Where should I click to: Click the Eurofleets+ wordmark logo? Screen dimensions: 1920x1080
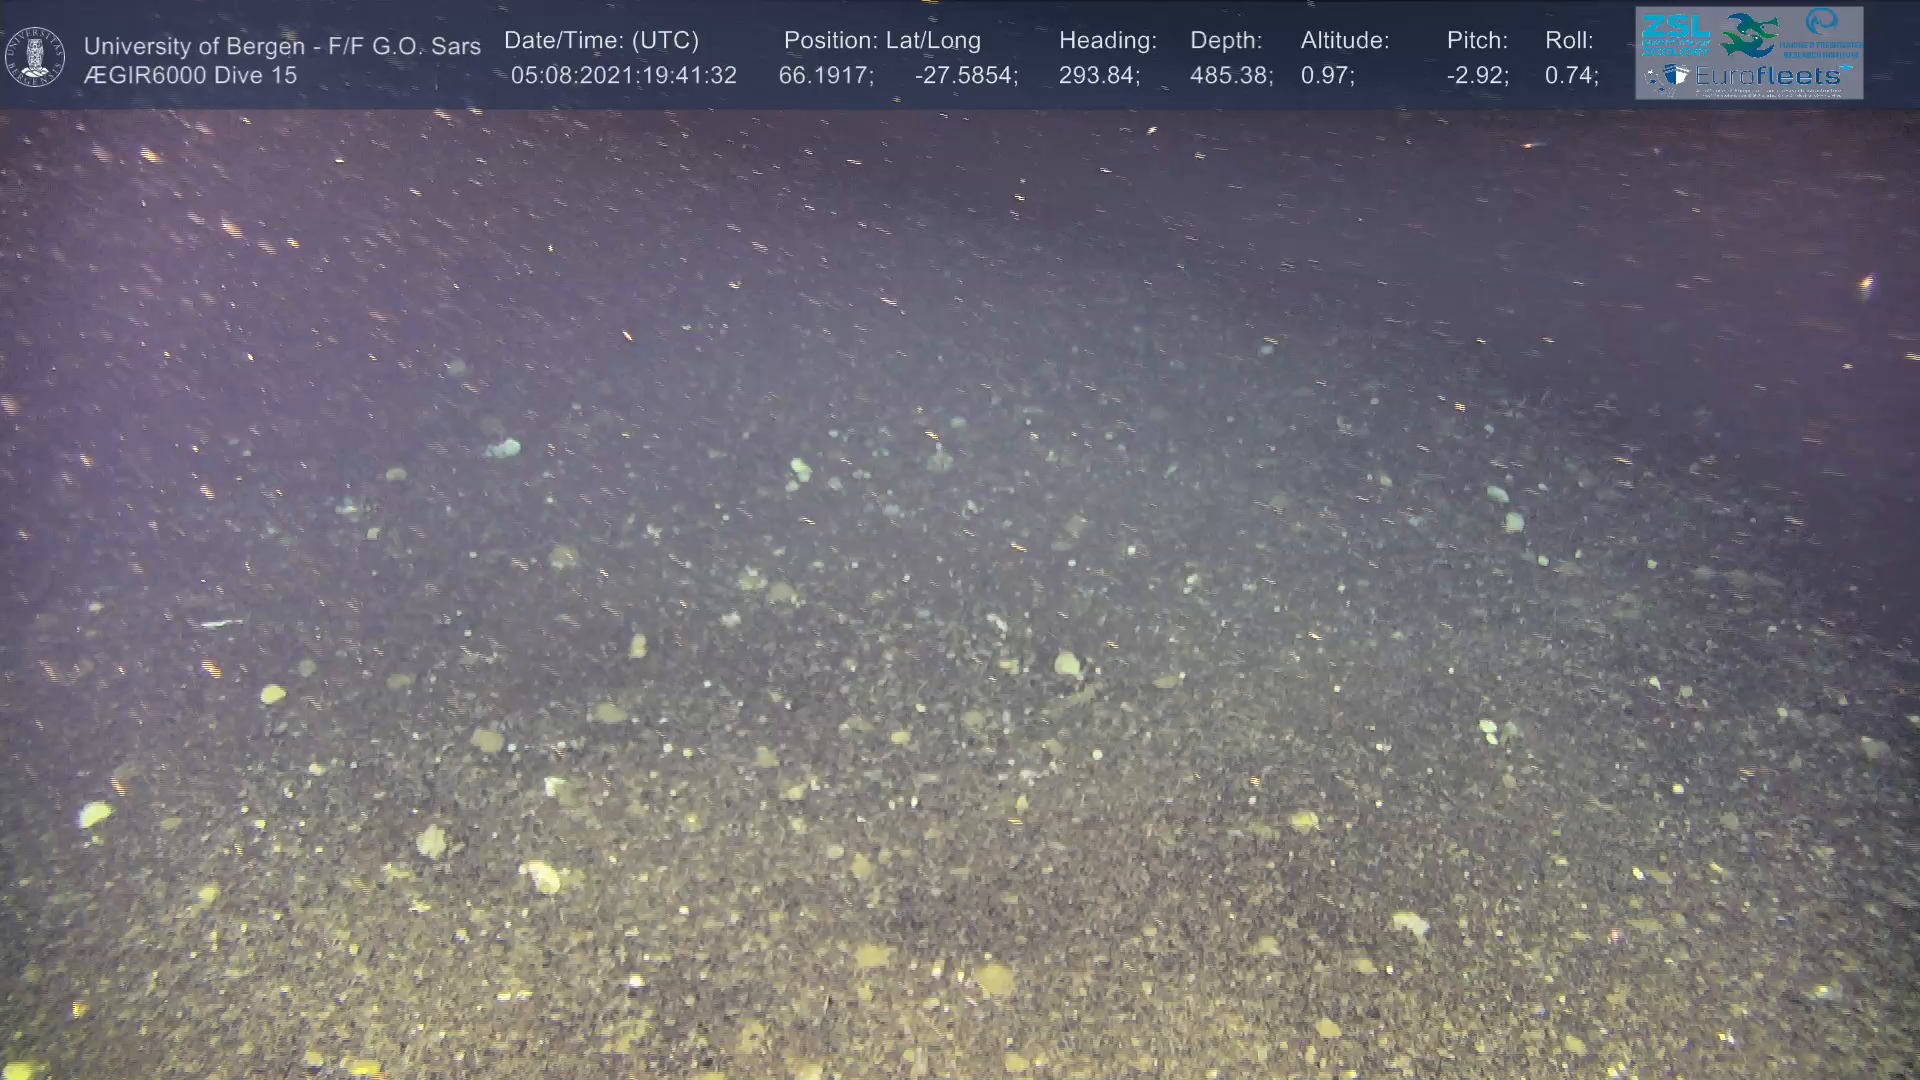click(x=1767, y=76)
